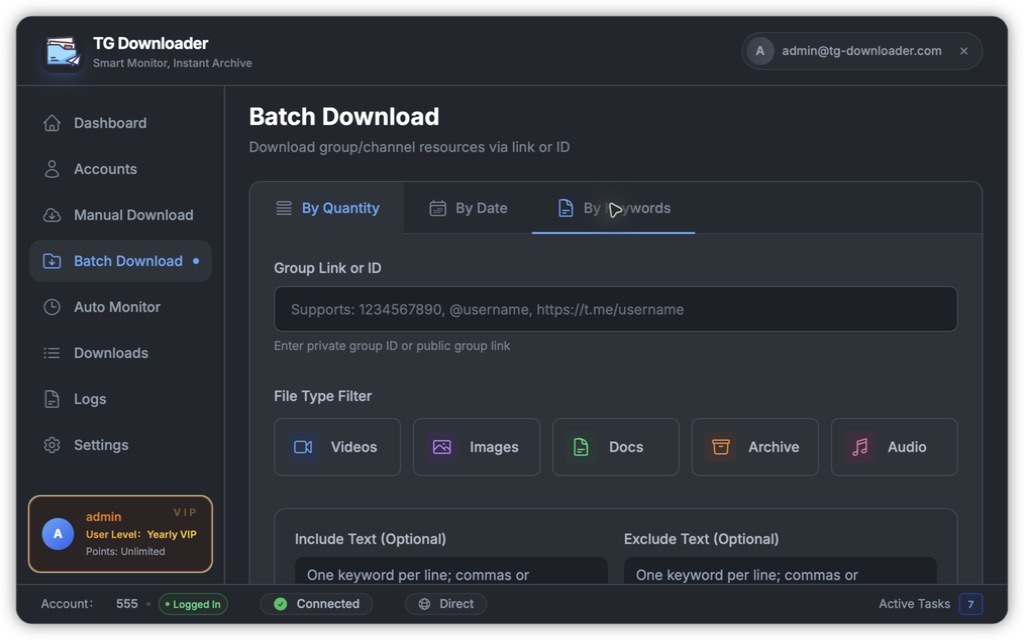Click the green Connected checkmark icon
This screenshot has width=1024, height=640.
tap(281, 604)
